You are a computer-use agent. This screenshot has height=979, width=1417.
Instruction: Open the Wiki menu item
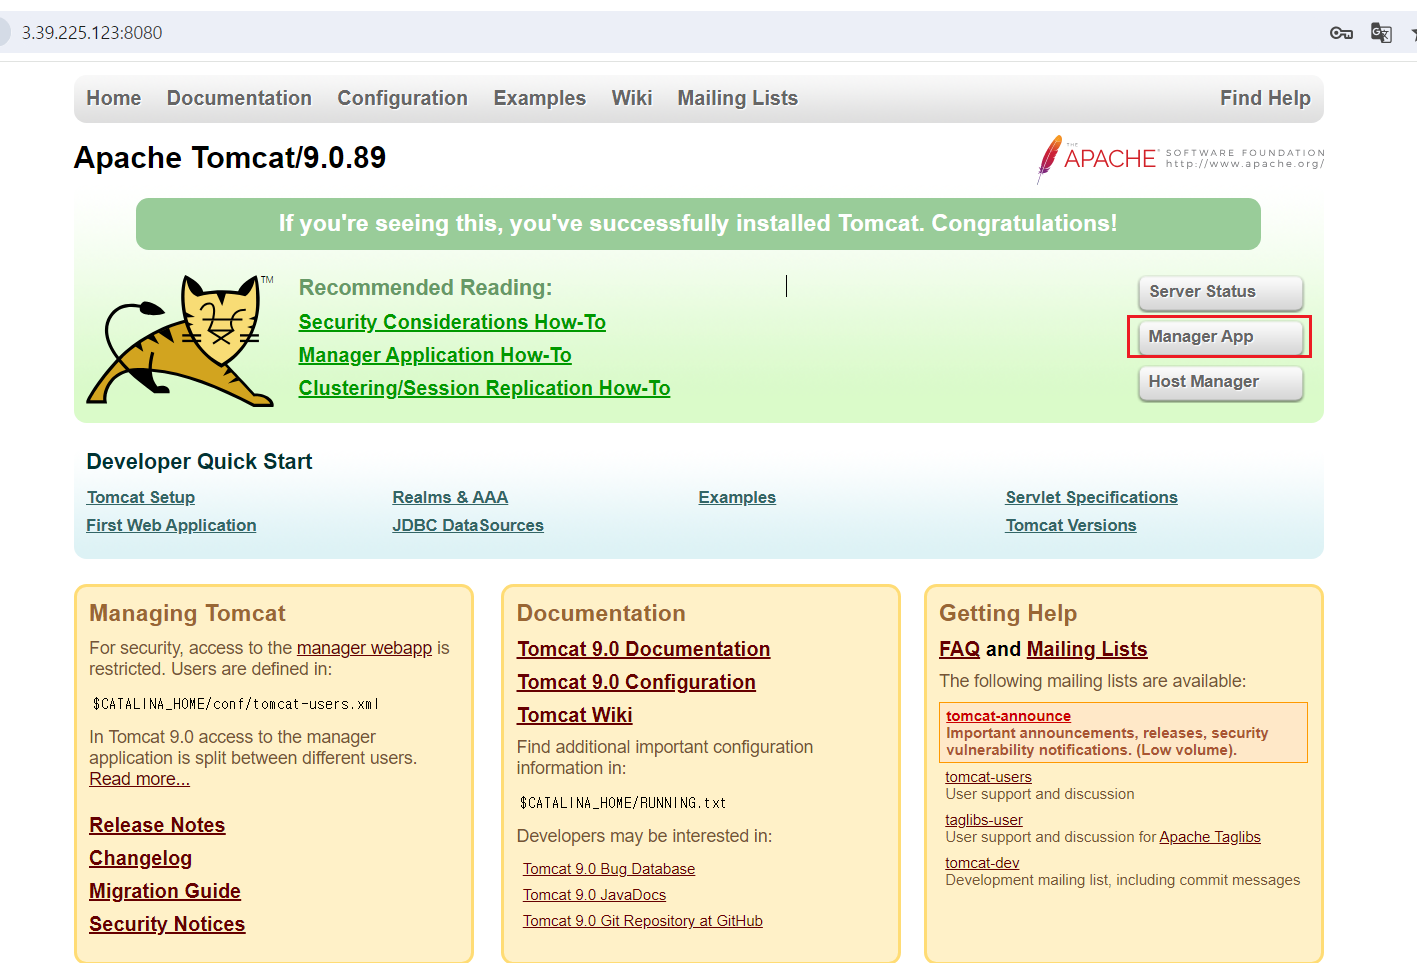pyautogui.click(x=632, y=98)
